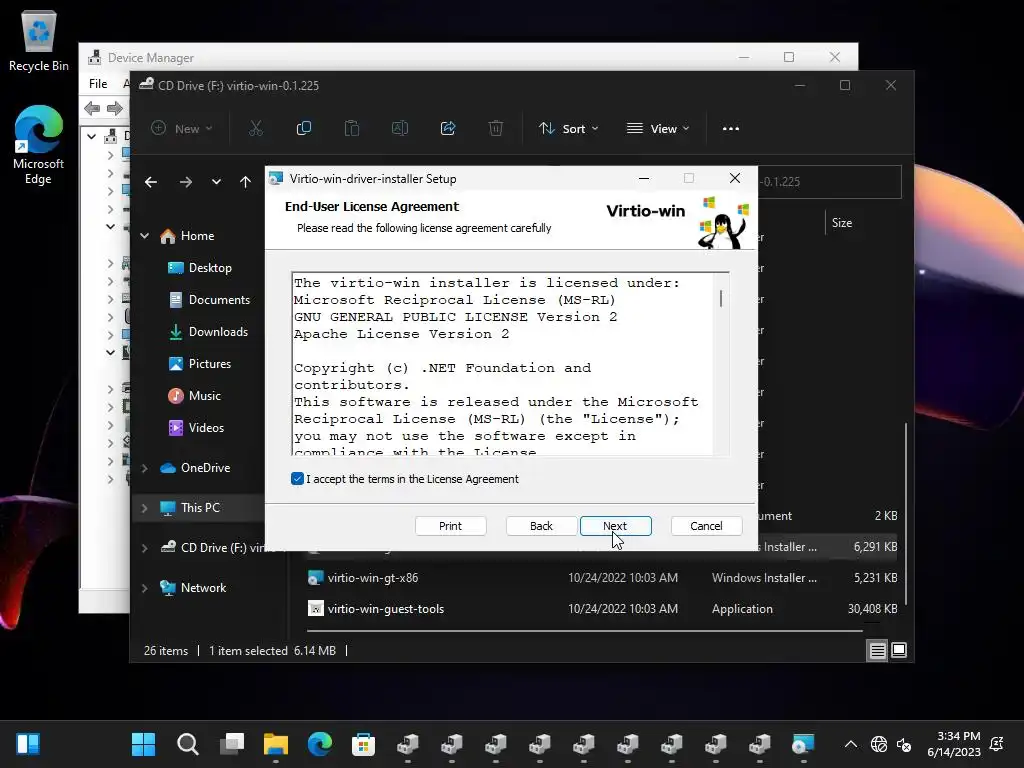Click the Delete trash icon in Explorer
This screenshot has width=1024, height=768.
pos(496,129)
